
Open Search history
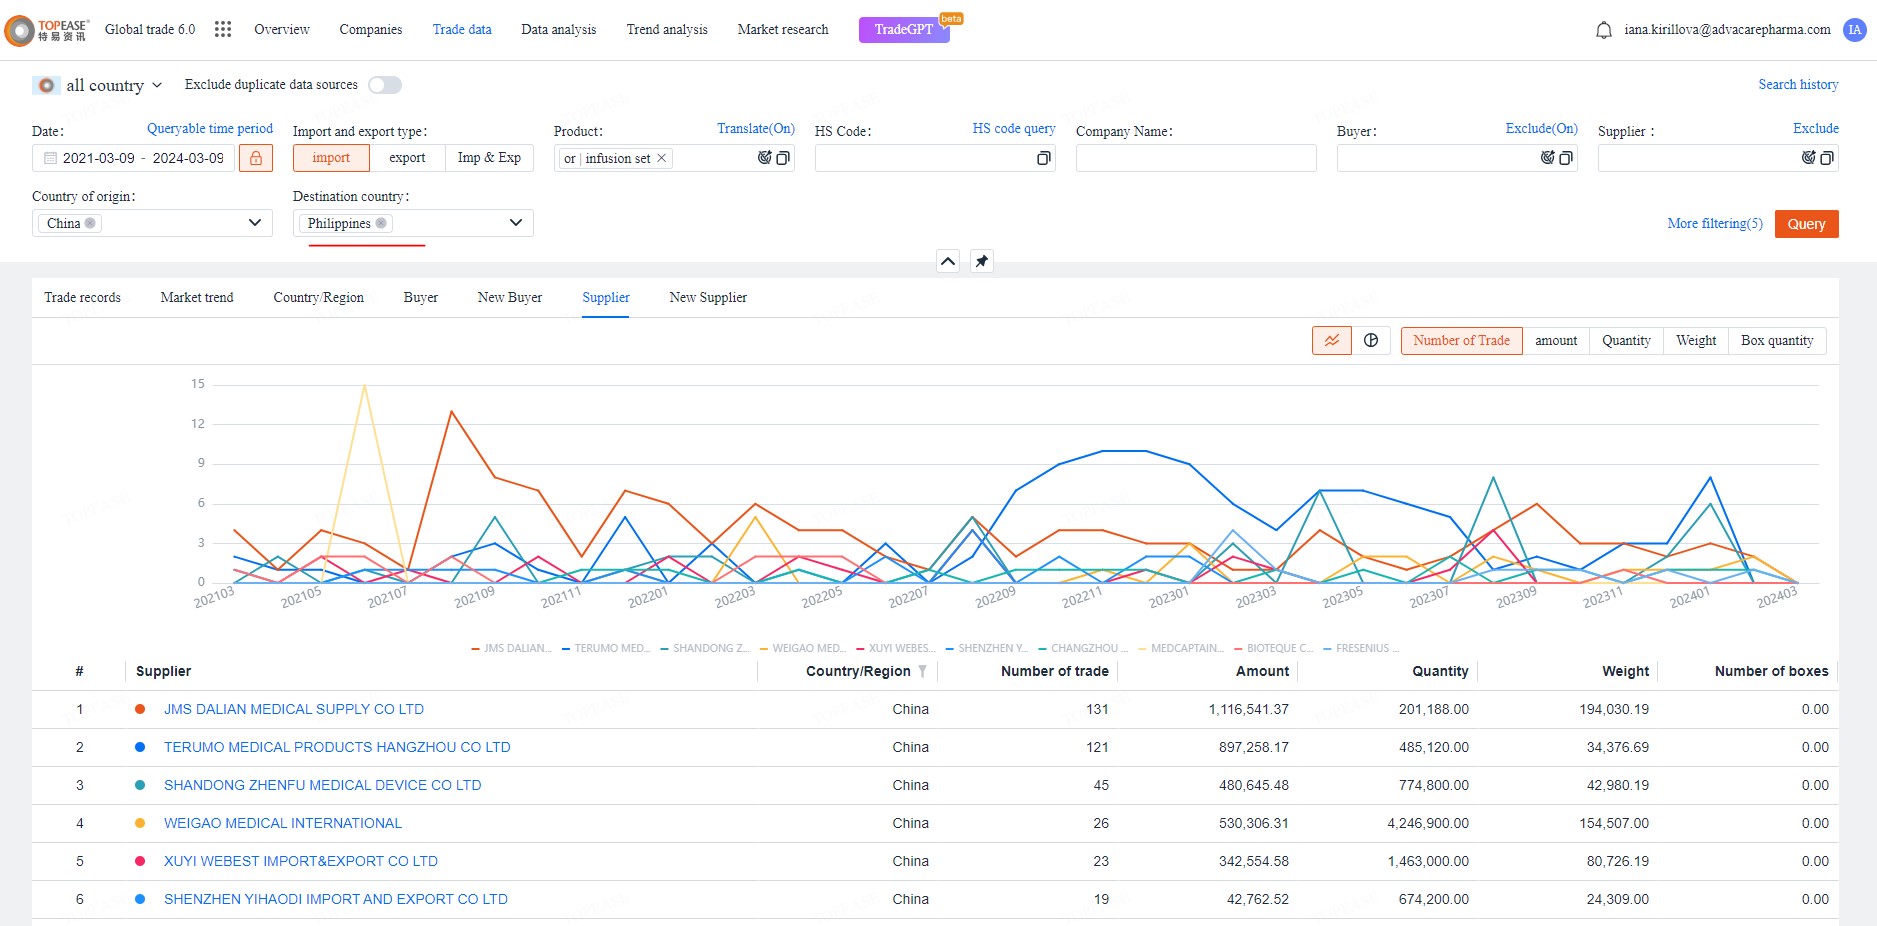[x=1798, y=85]
